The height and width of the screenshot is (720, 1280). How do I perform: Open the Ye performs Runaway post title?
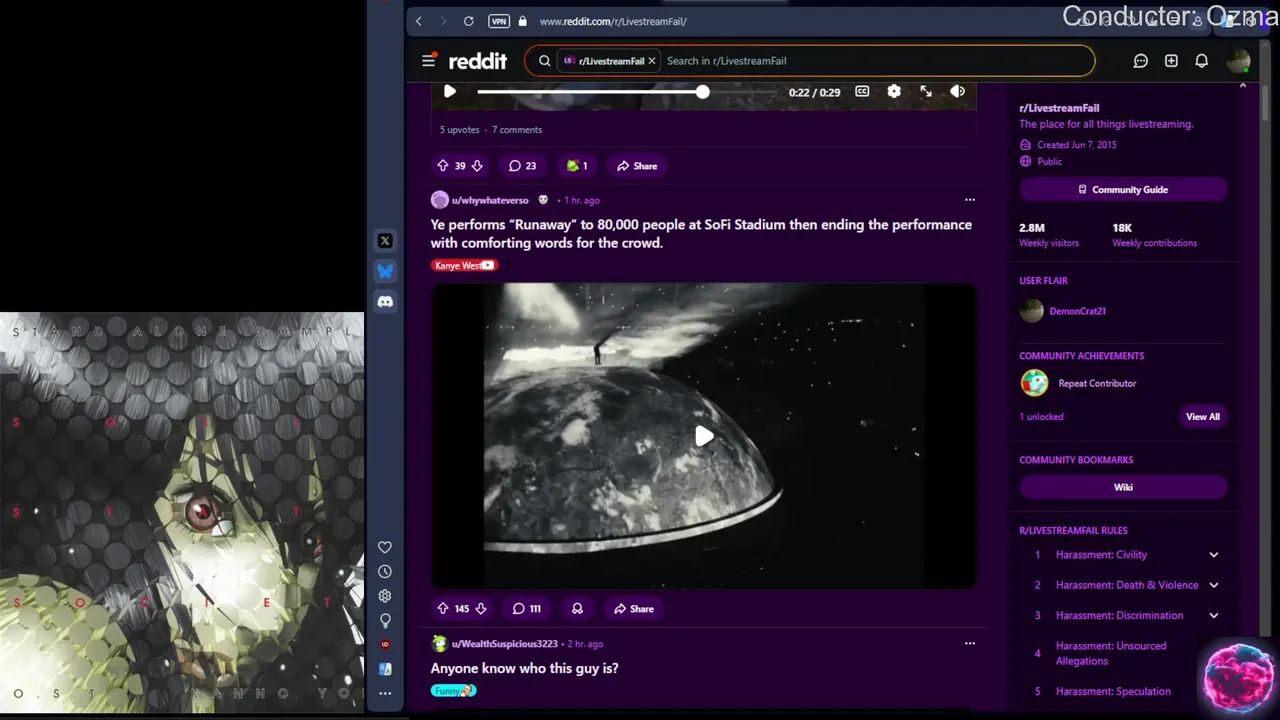click(701, 234)
